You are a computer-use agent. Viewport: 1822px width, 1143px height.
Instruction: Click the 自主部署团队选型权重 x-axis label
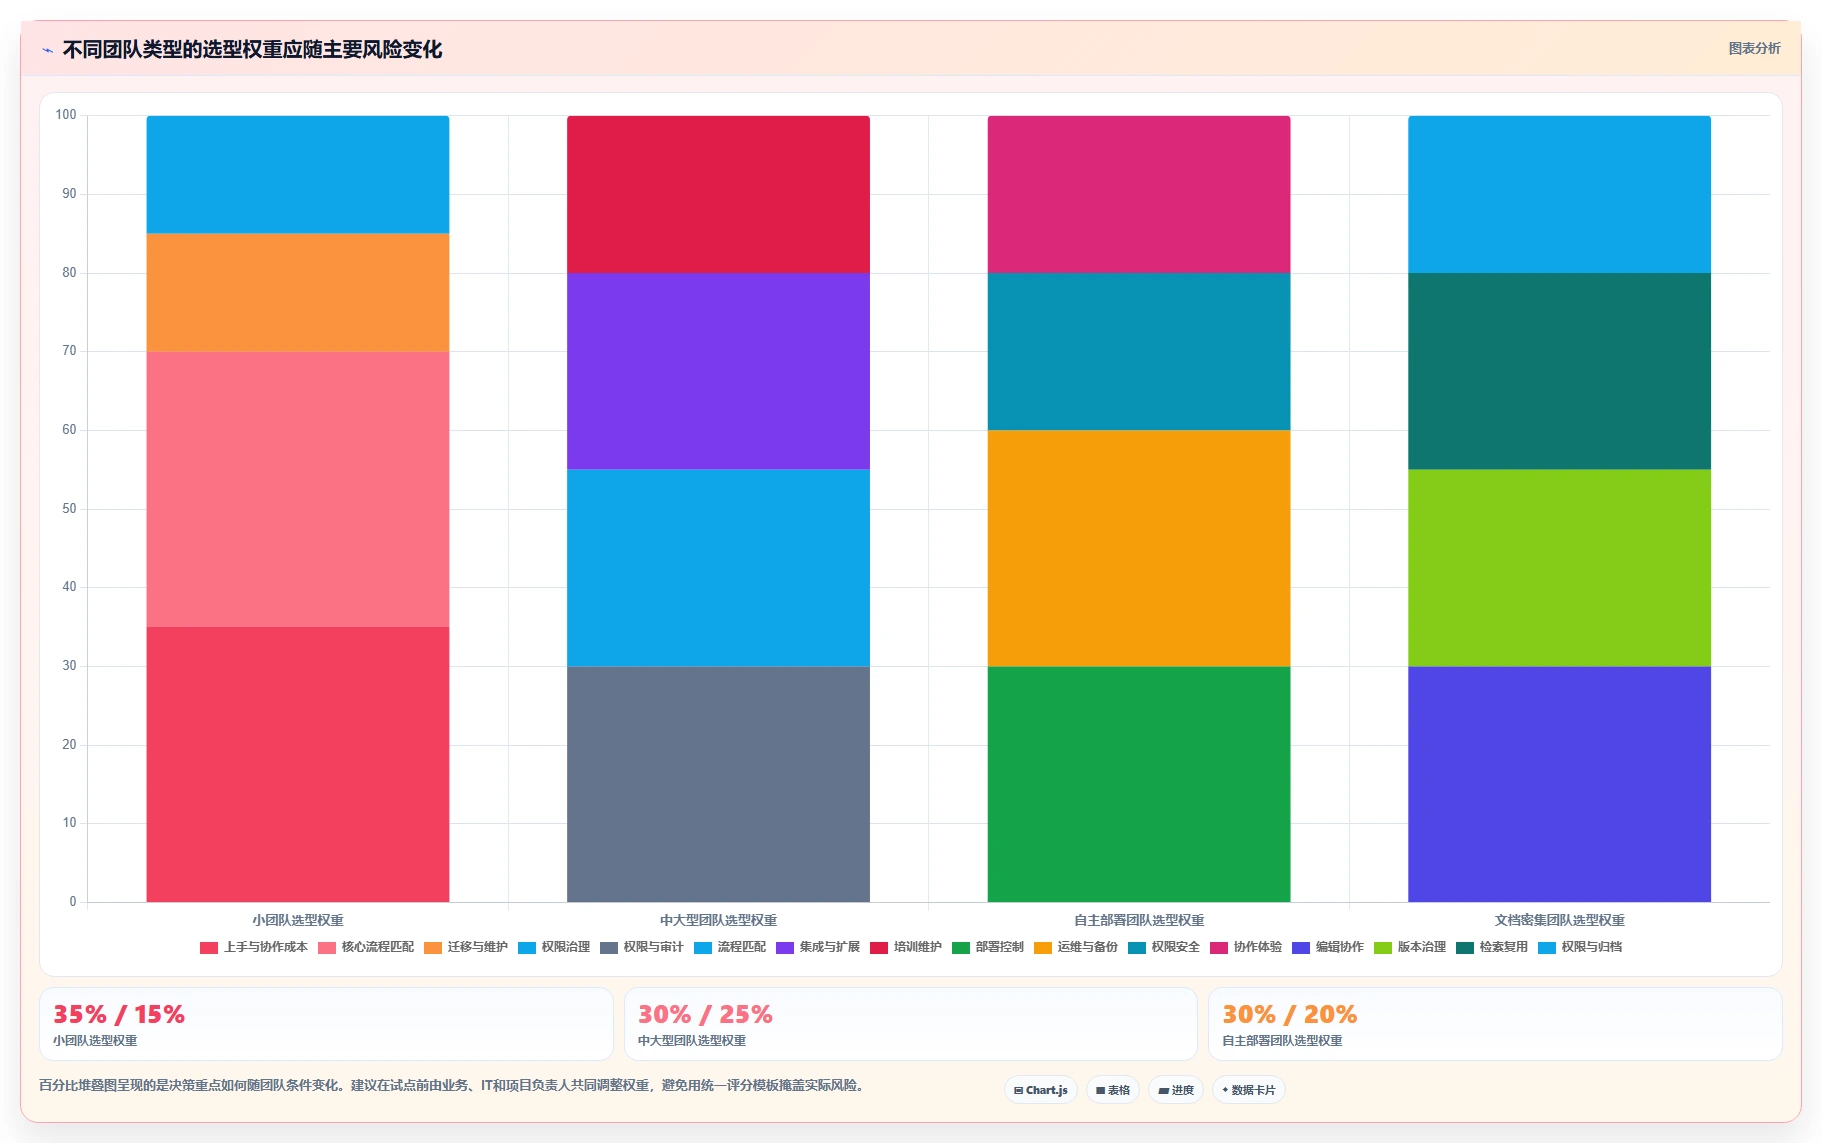pos(1139,920)
